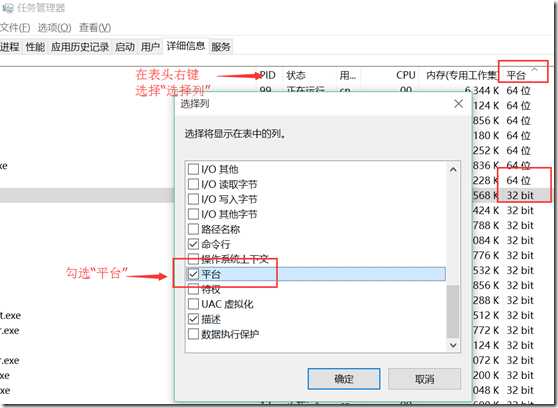Check the 路径名称 column option
Image resolution: width=558 pixels, height=408 pixels.
tap(193, 229)
